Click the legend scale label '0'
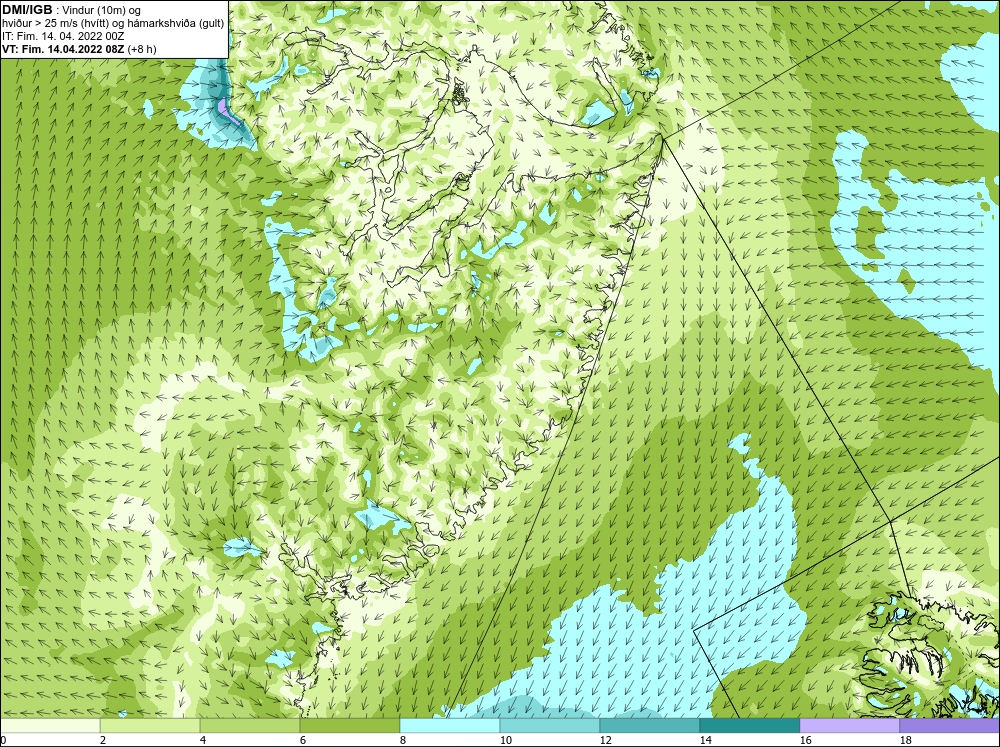Screen dimensions: 1000x747 pos(3,740)
